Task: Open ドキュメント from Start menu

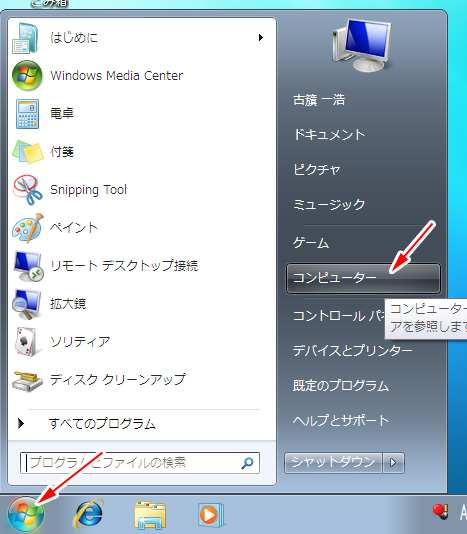Action: click(329, 135)
